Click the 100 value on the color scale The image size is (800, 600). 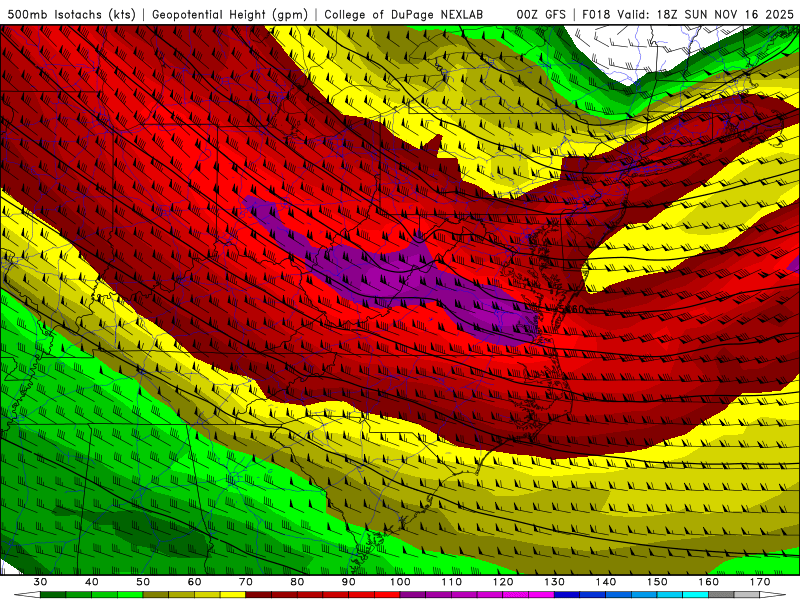click(x=400, y=582)
